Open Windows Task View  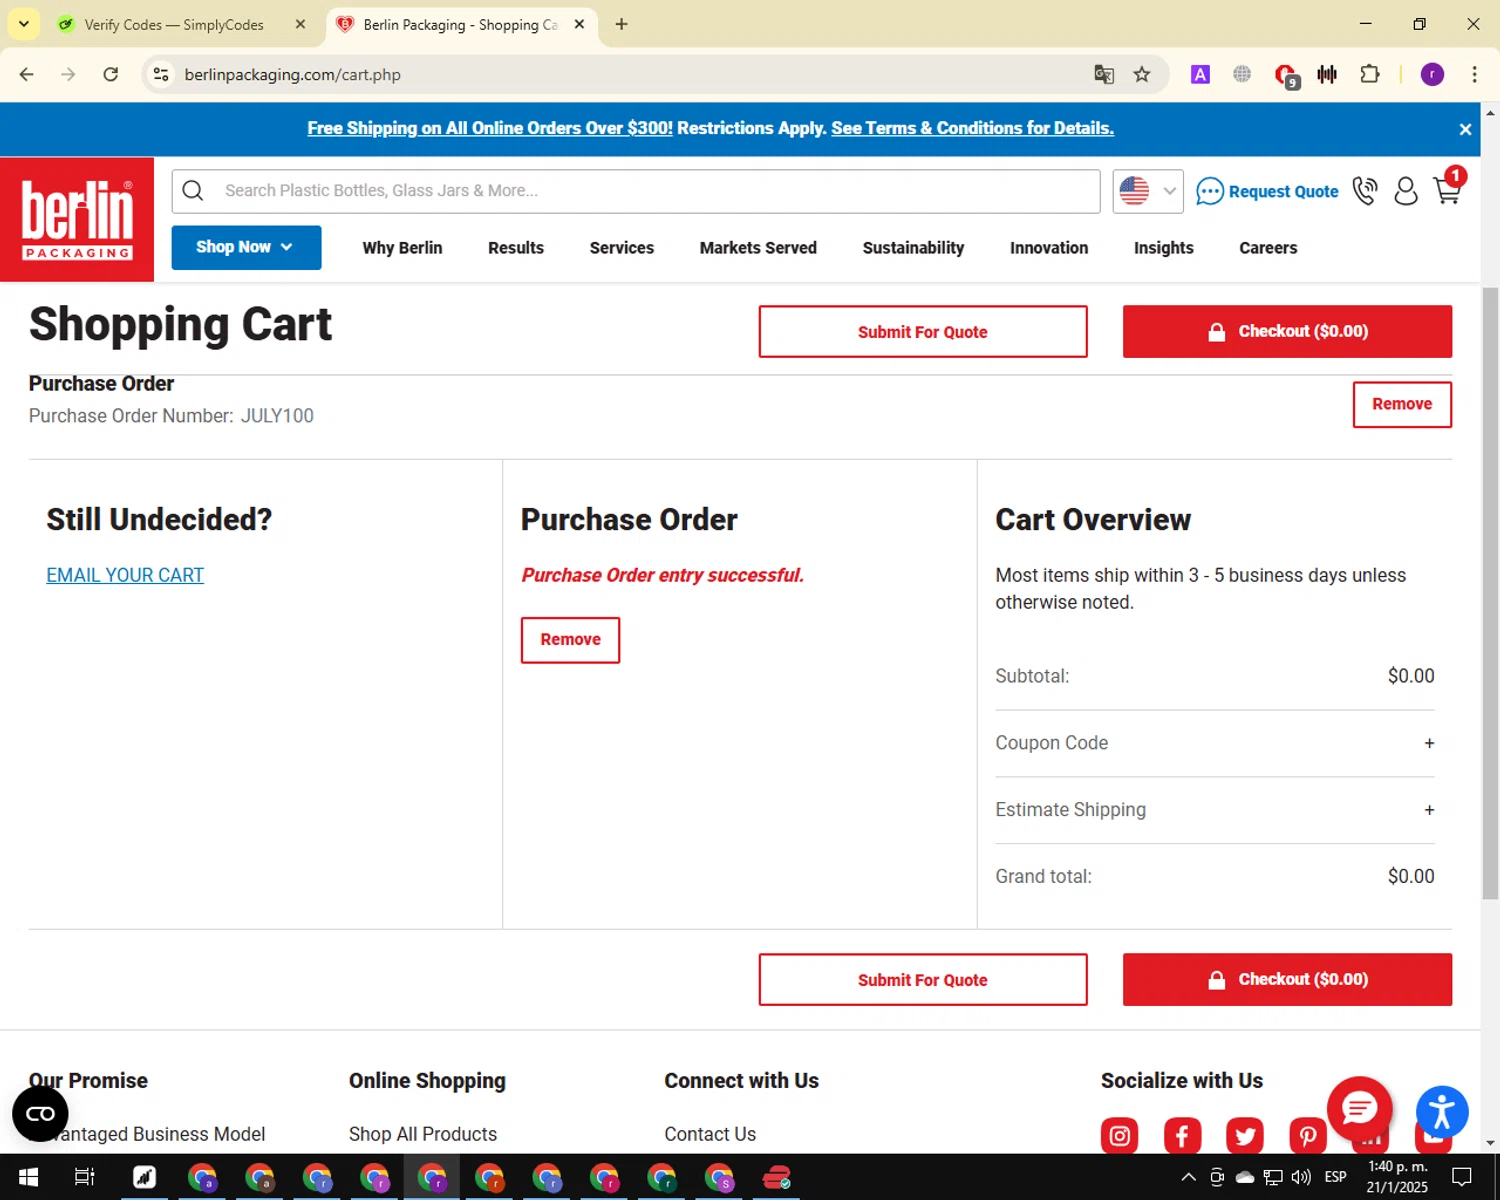[85, 1177]
